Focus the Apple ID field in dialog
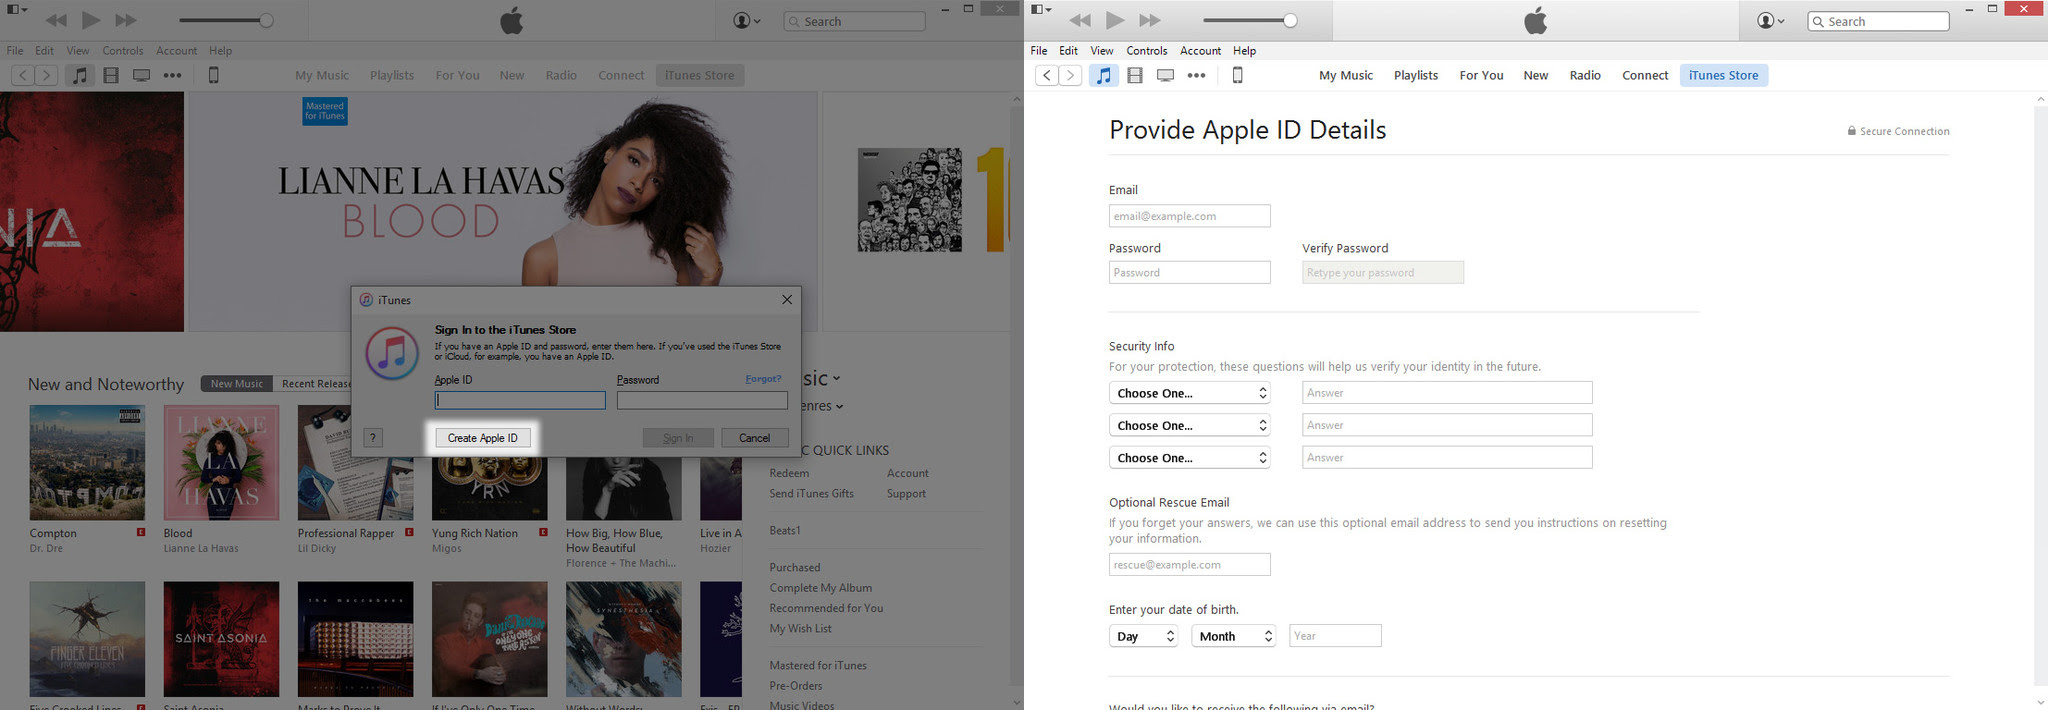 (x=520, y=400)
